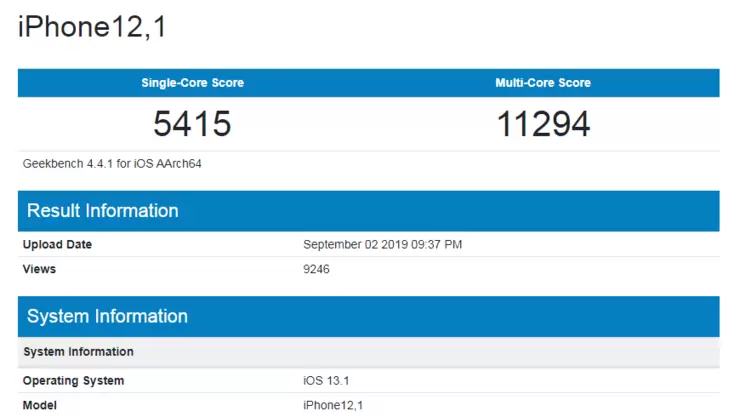The width and height of the screenshot is (740, 417).
Task: Click the Single-Core Score column header
Action: point(193,83)
